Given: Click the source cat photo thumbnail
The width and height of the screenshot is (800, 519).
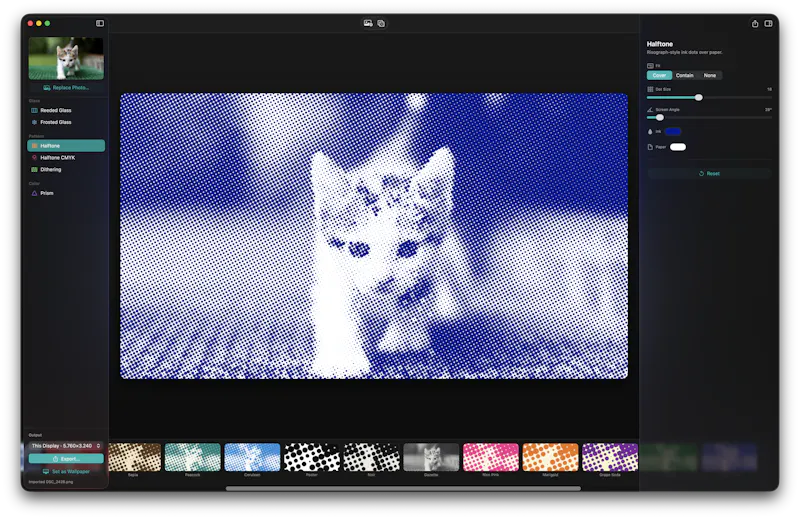Looking at the screenshot, I should coord(66,58).
